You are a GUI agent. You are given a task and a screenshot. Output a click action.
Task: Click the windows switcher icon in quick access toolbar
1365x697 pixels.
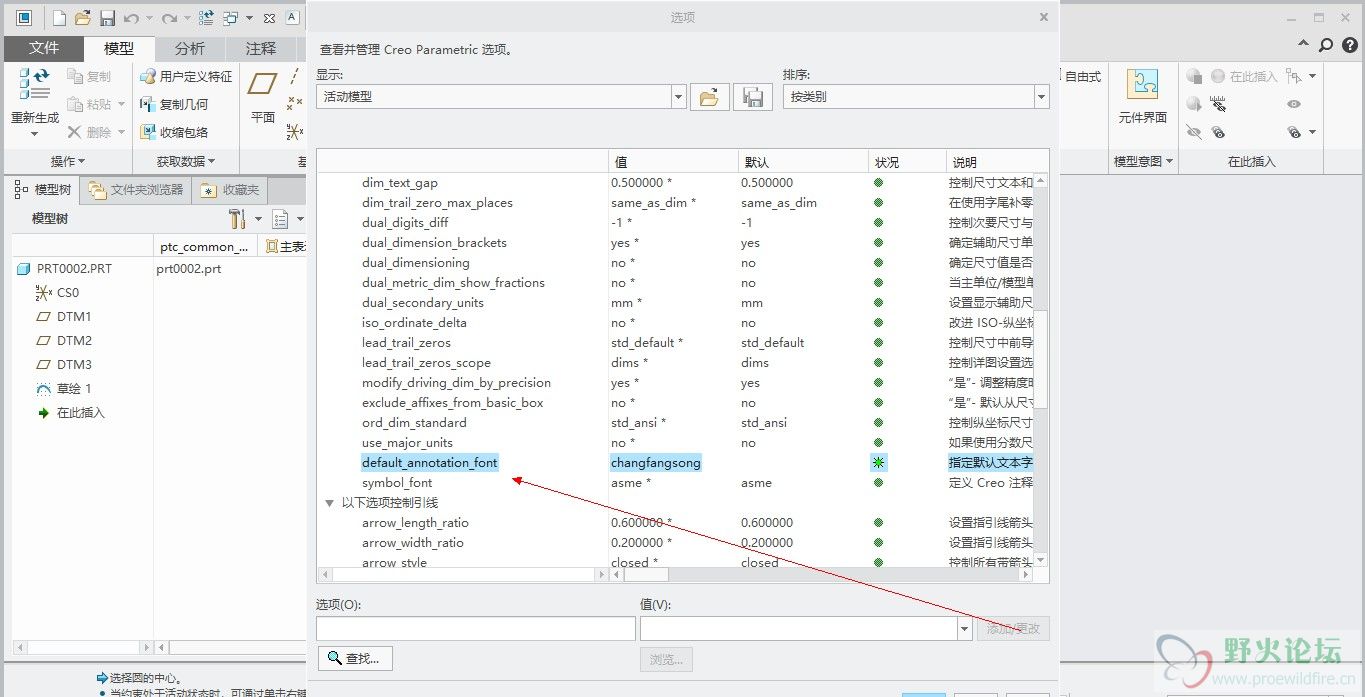click(x=231, y=18)
